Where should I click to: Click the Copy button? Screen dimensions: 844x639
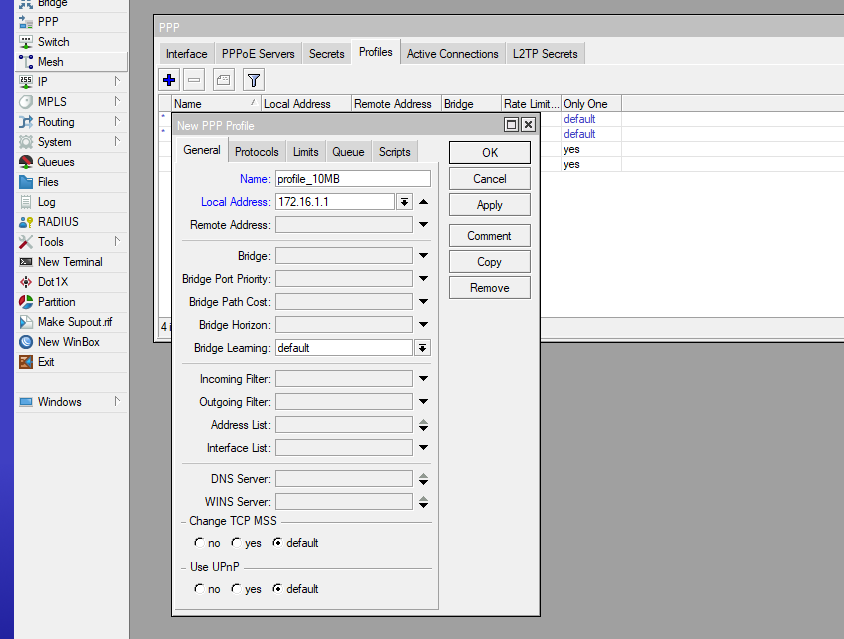490,262
